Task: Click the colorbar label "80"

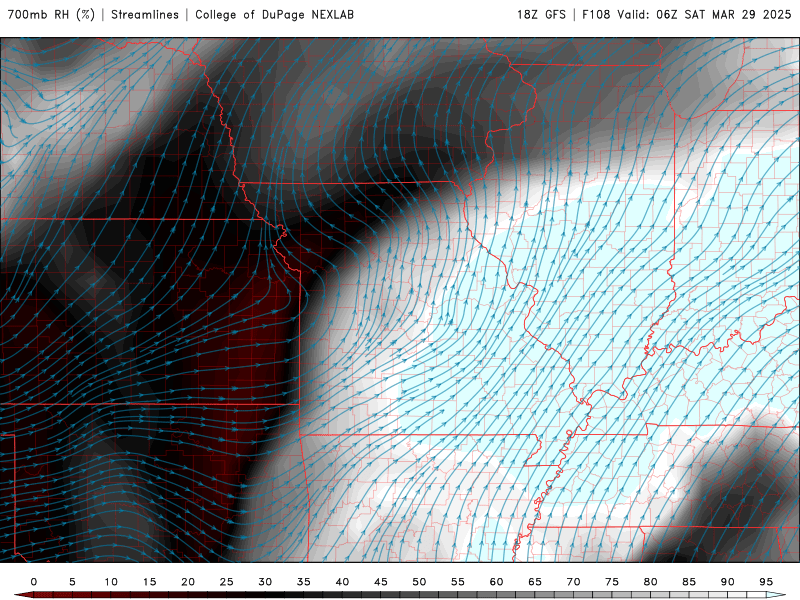Action: (x=650, y=582)
